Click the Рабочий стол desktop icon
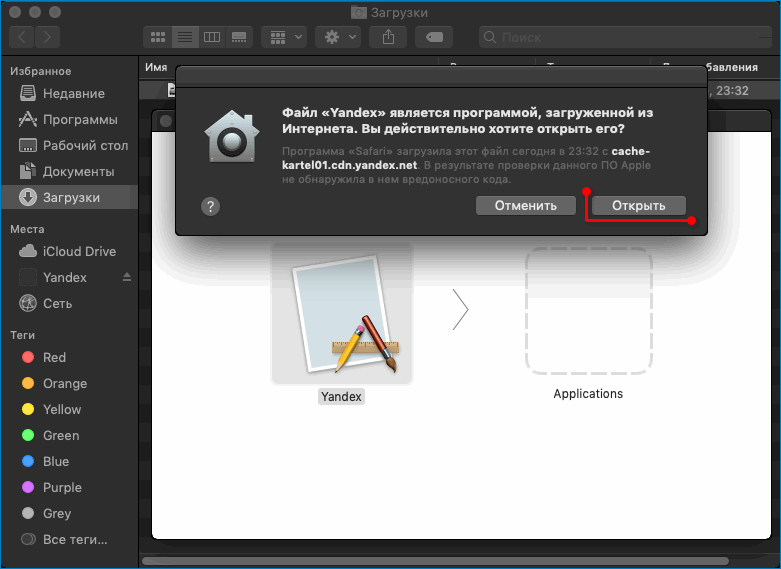Screen dimensions: 781x569 click(x=28, y=145)
